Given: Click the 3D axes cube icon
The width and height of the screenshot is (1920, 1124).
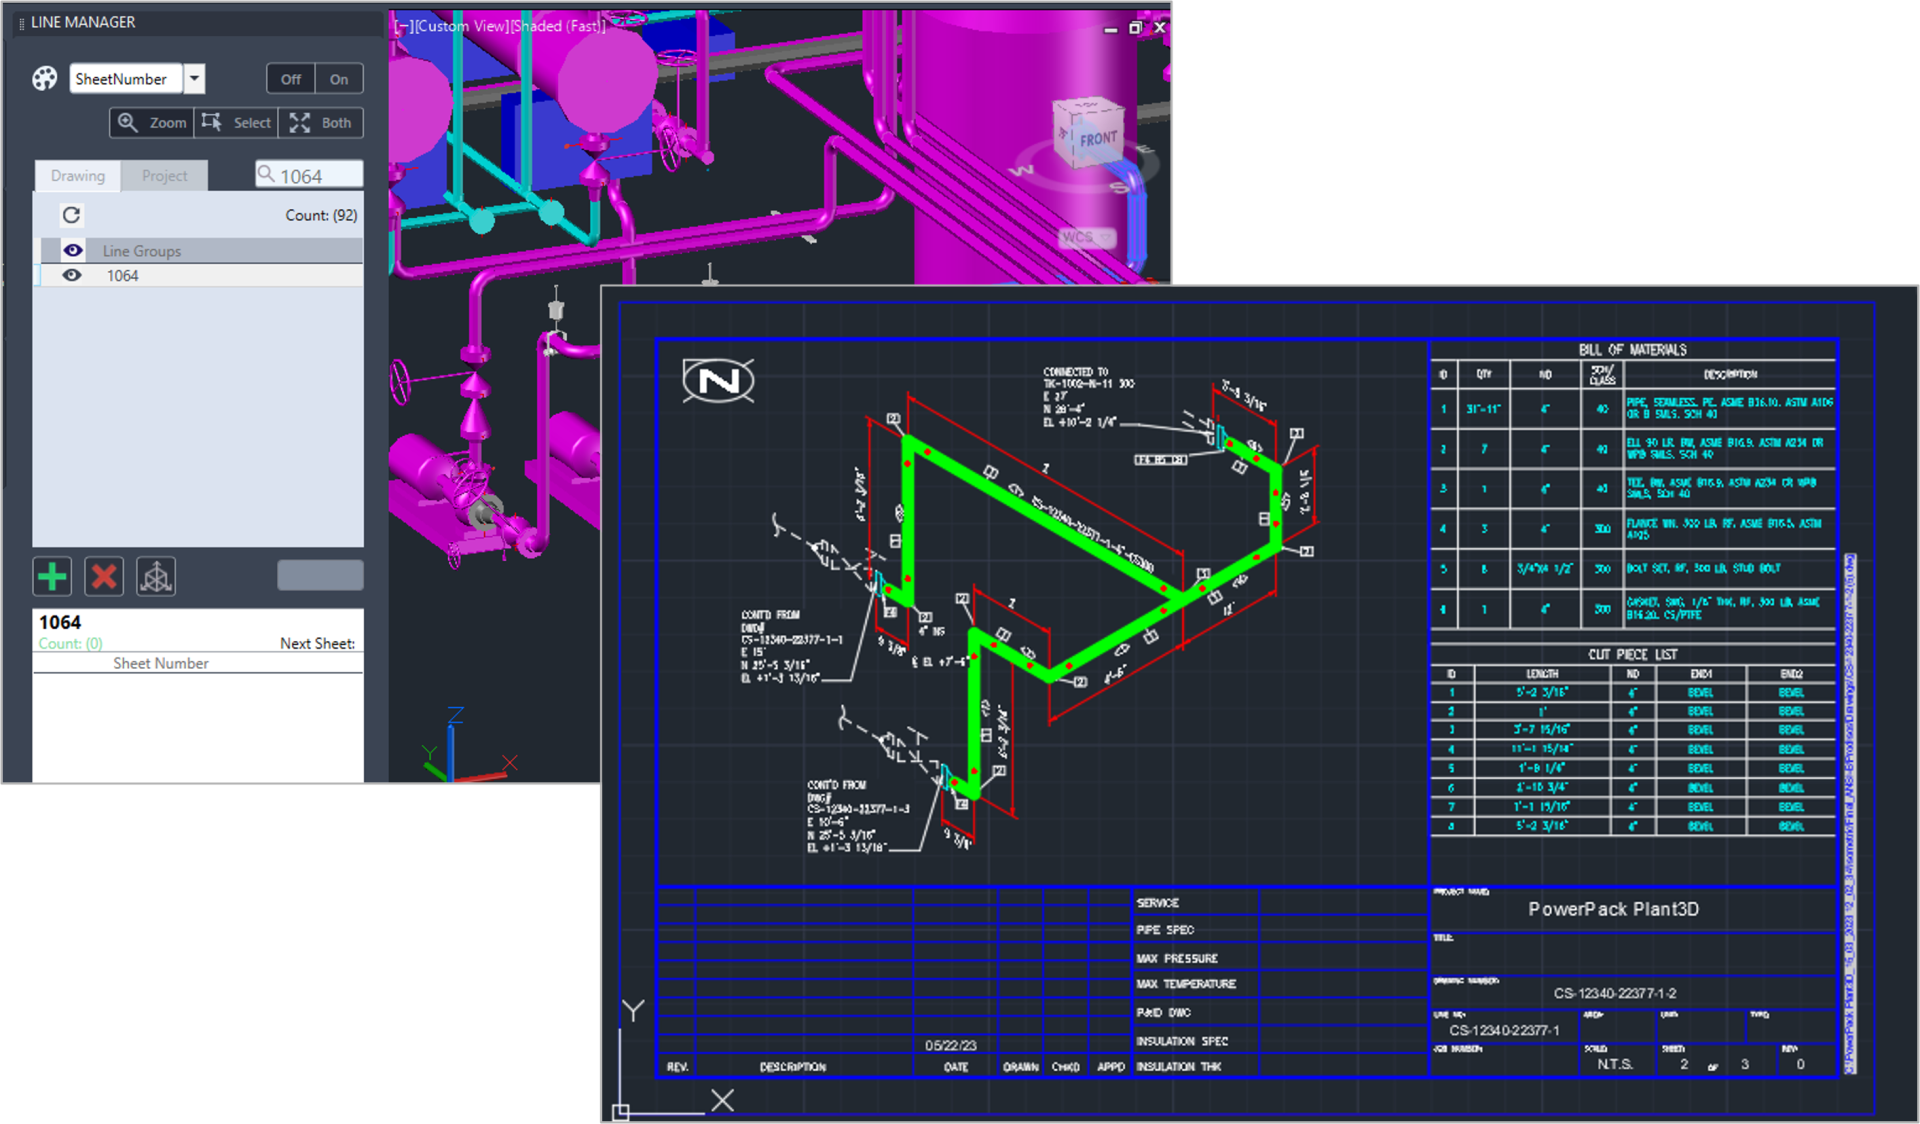Looking at the screenshot, I should 156,577.
